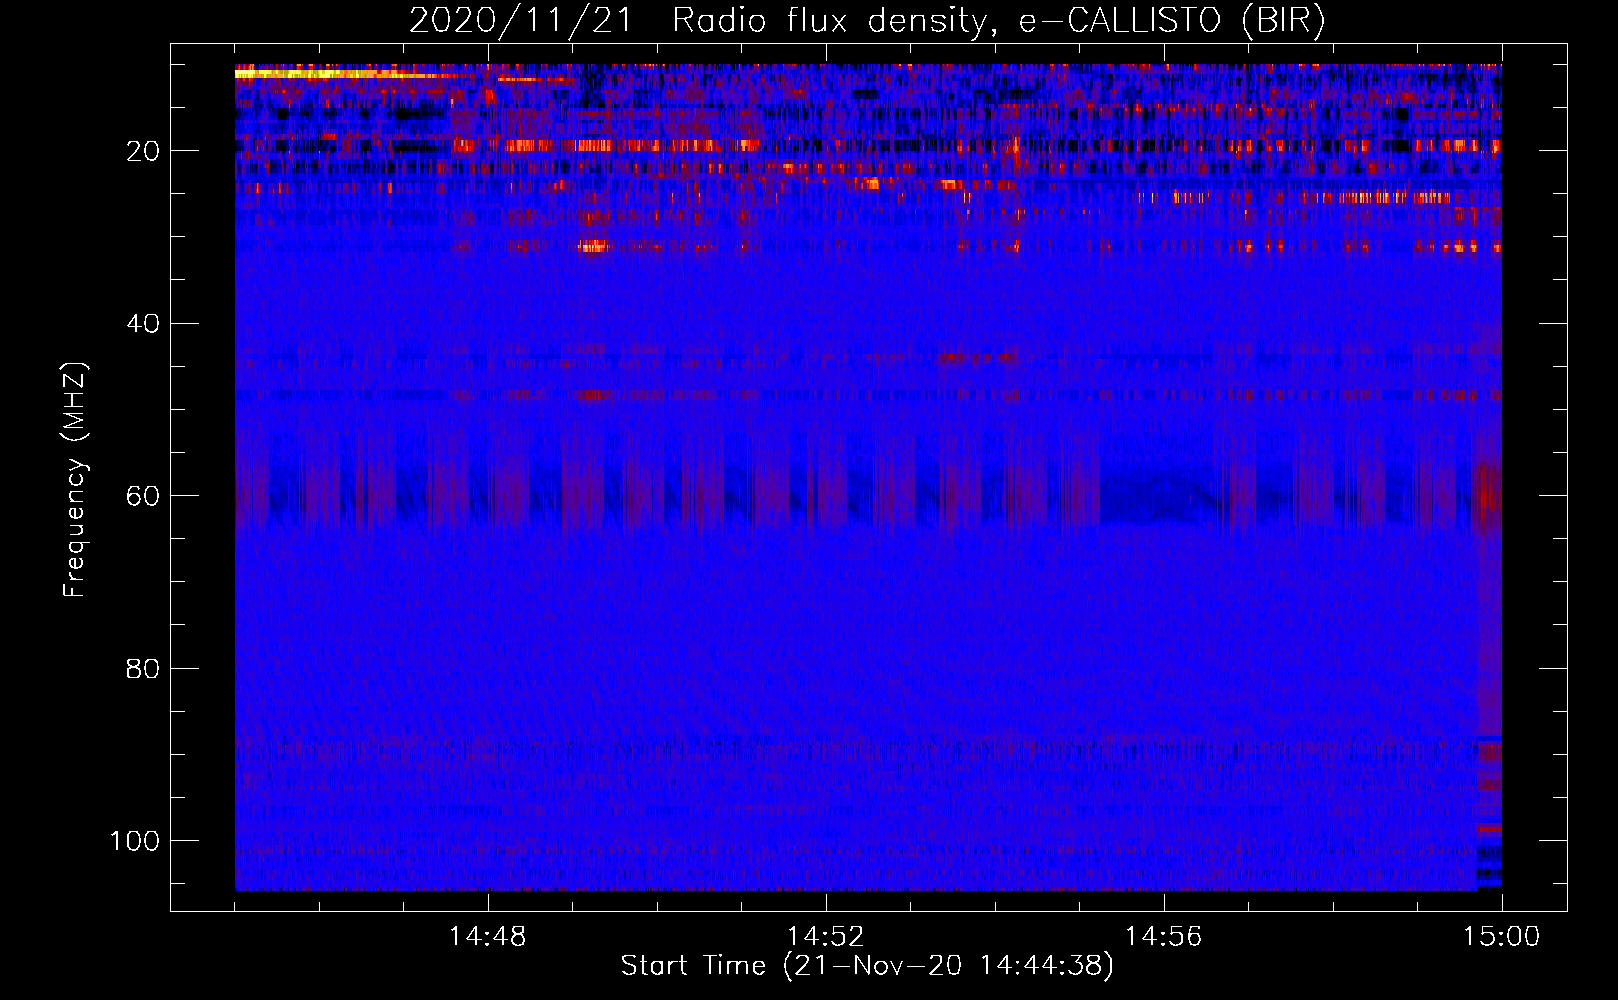
Task: Click the 14:52 time tick label
Action: pos(825,937)
